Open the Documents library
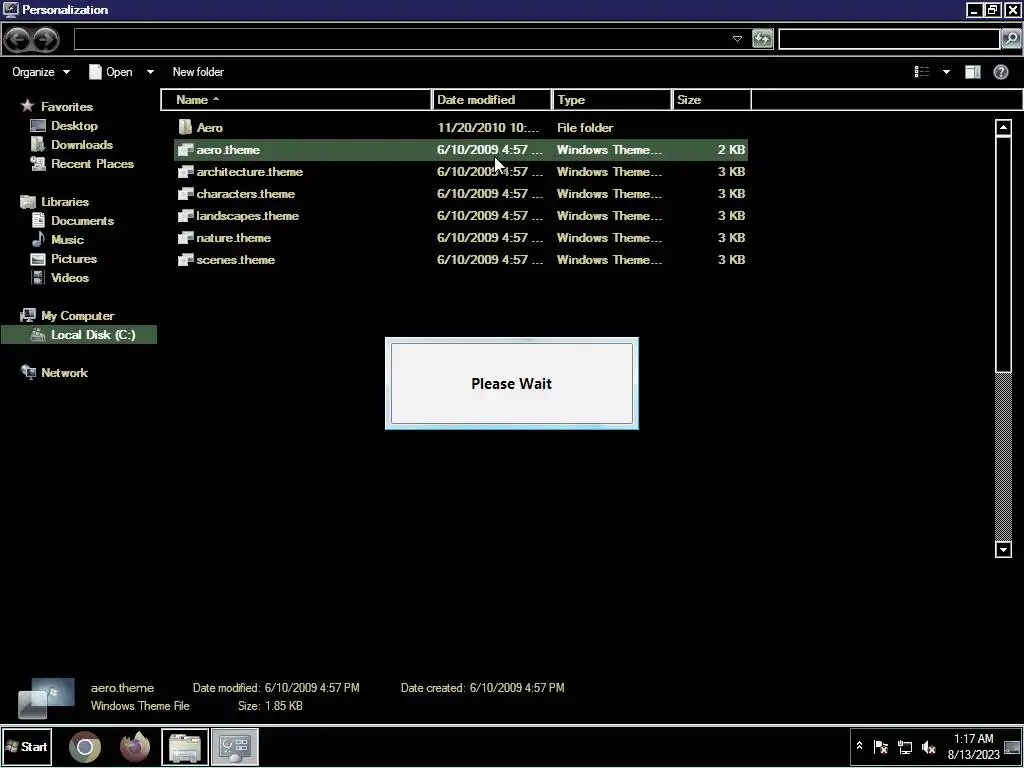 (x=72, y=221)
